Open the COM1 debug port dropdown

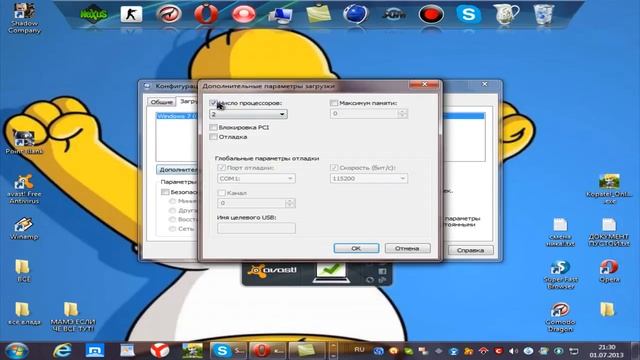[256, 178]
